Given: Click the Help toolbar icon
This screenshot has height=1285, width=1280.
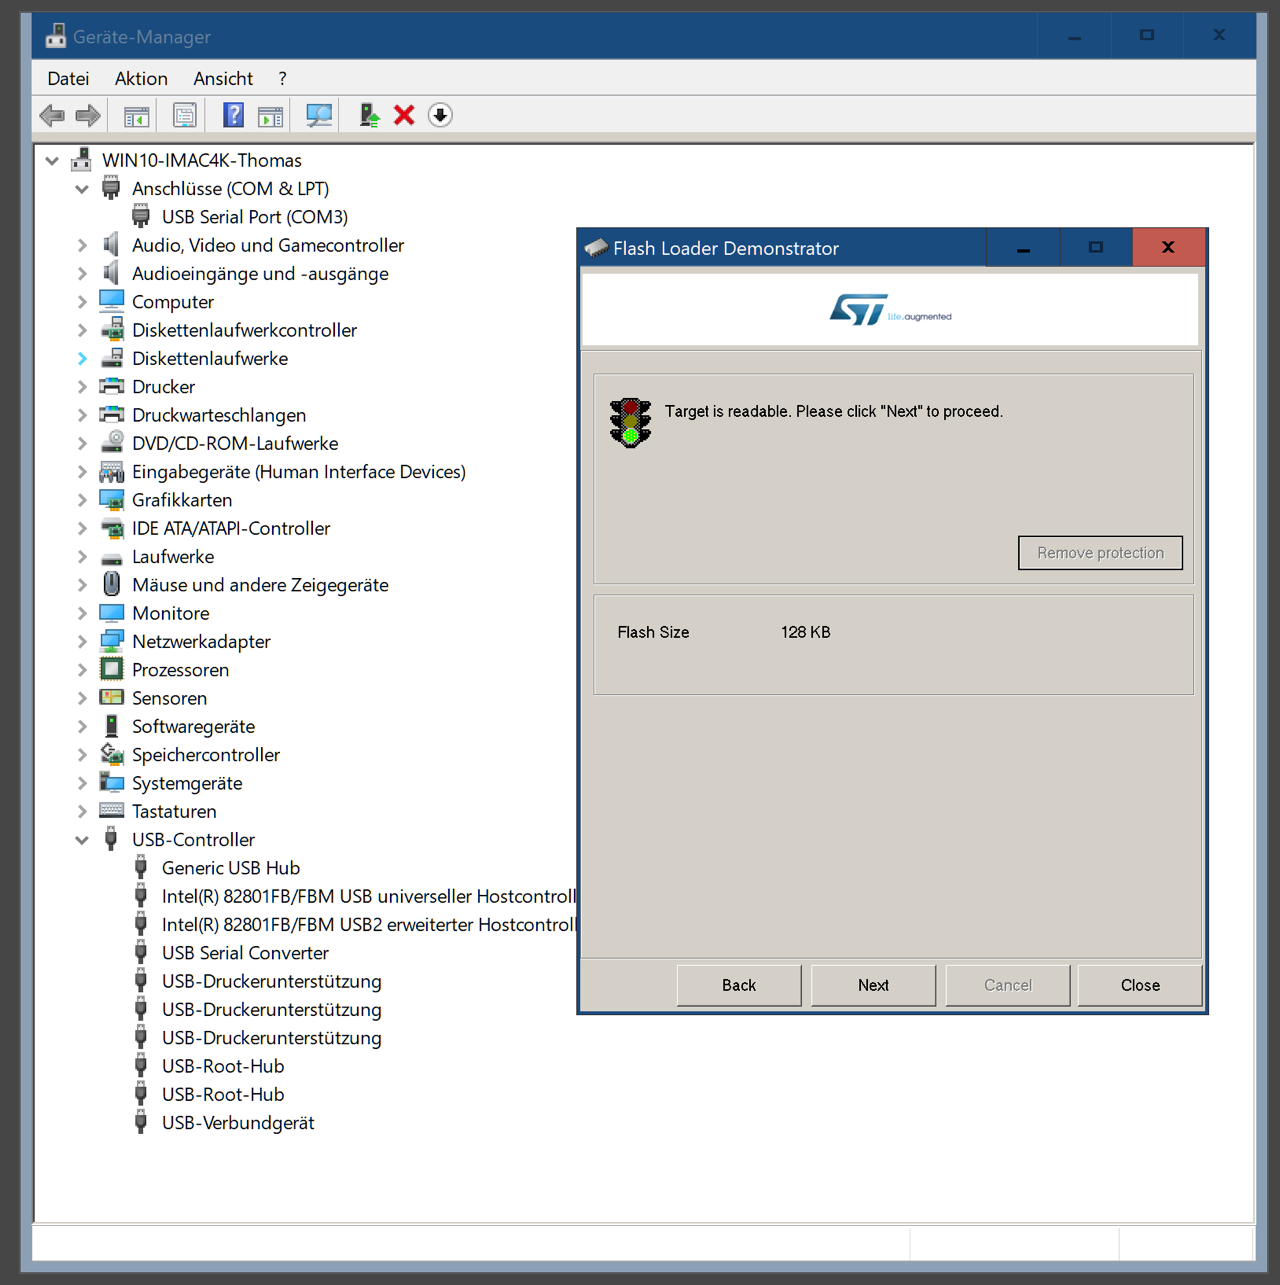Looking at the screenshot, I should (233, 115).
